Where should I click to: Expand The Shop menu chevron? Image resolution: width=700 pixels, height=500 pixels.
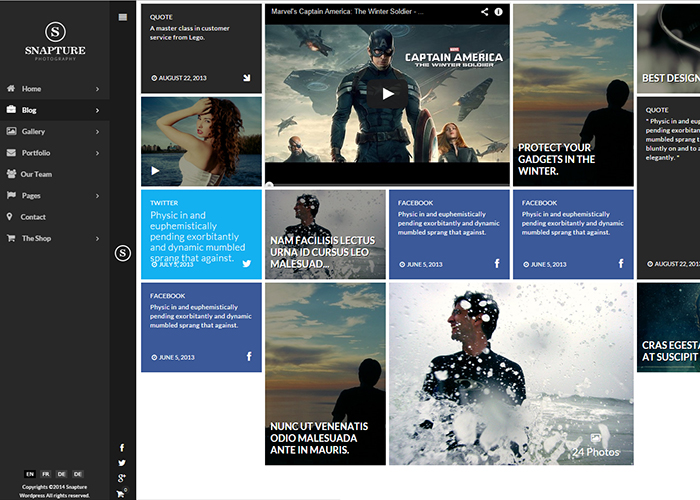(97, 238)
